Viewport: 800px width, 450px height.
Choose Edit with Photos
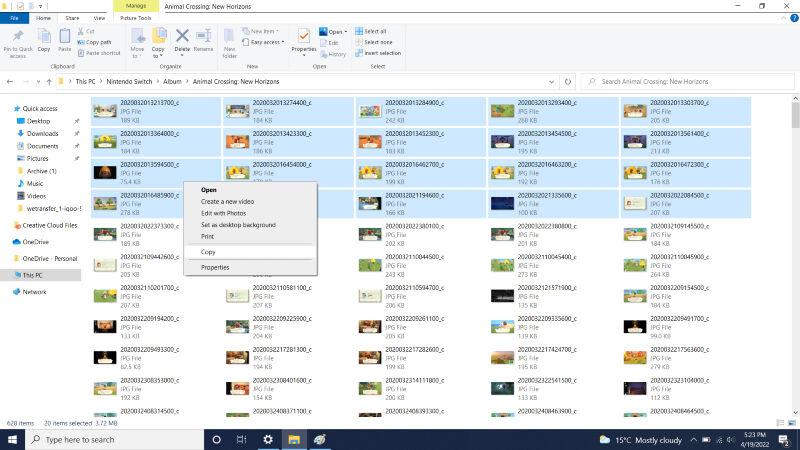point(250,213)
